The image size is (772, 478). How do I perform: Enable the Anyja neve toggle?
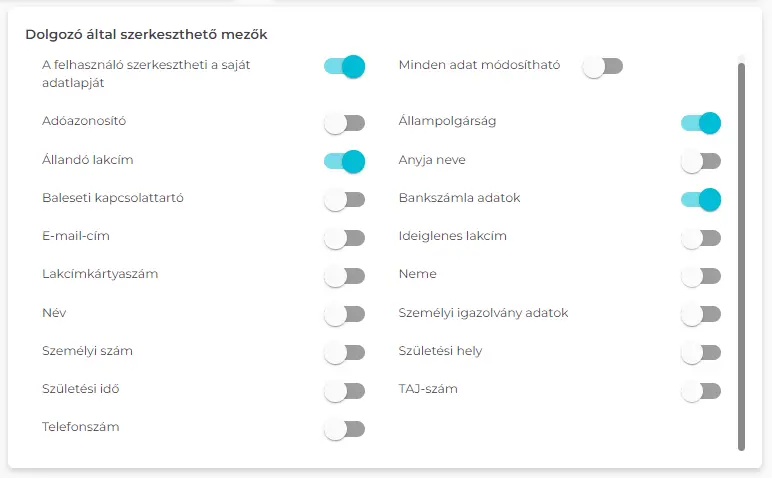(700, 161)
